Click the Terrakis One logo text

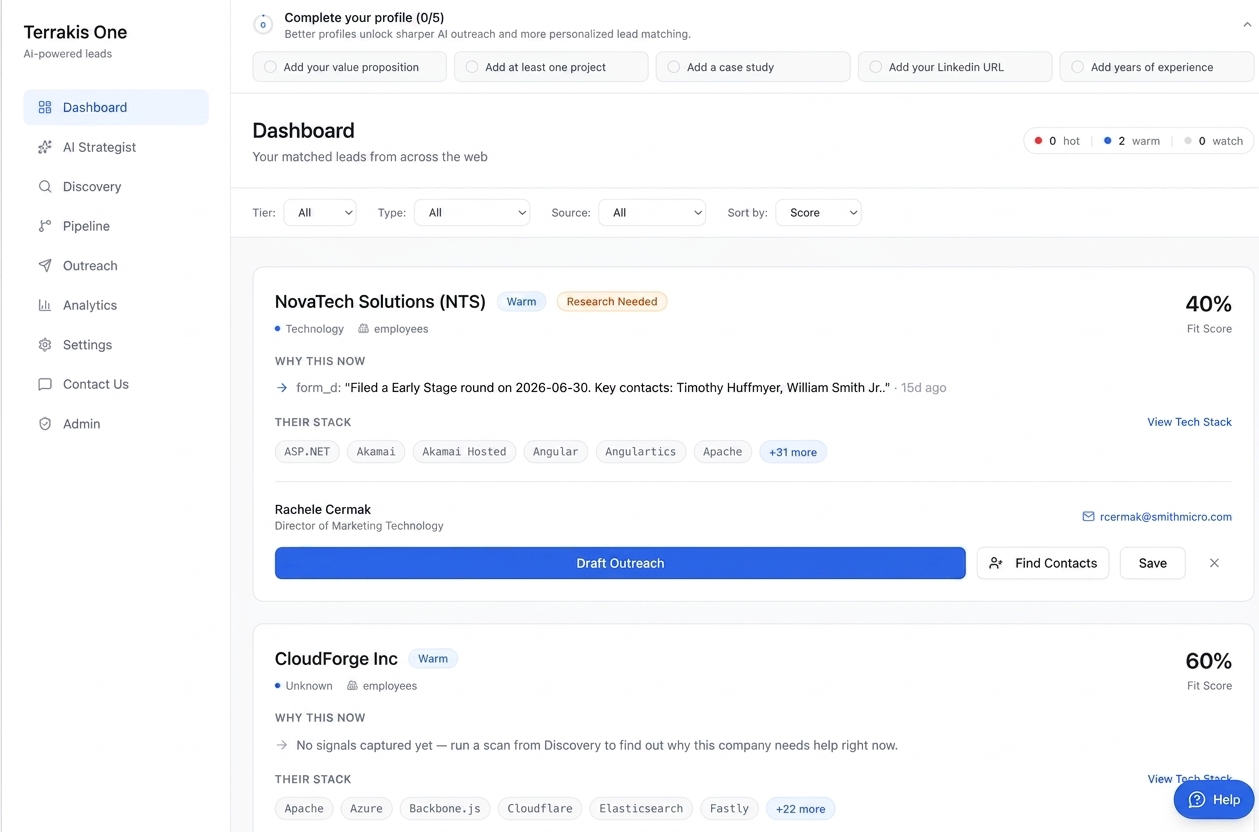point(75,32)
